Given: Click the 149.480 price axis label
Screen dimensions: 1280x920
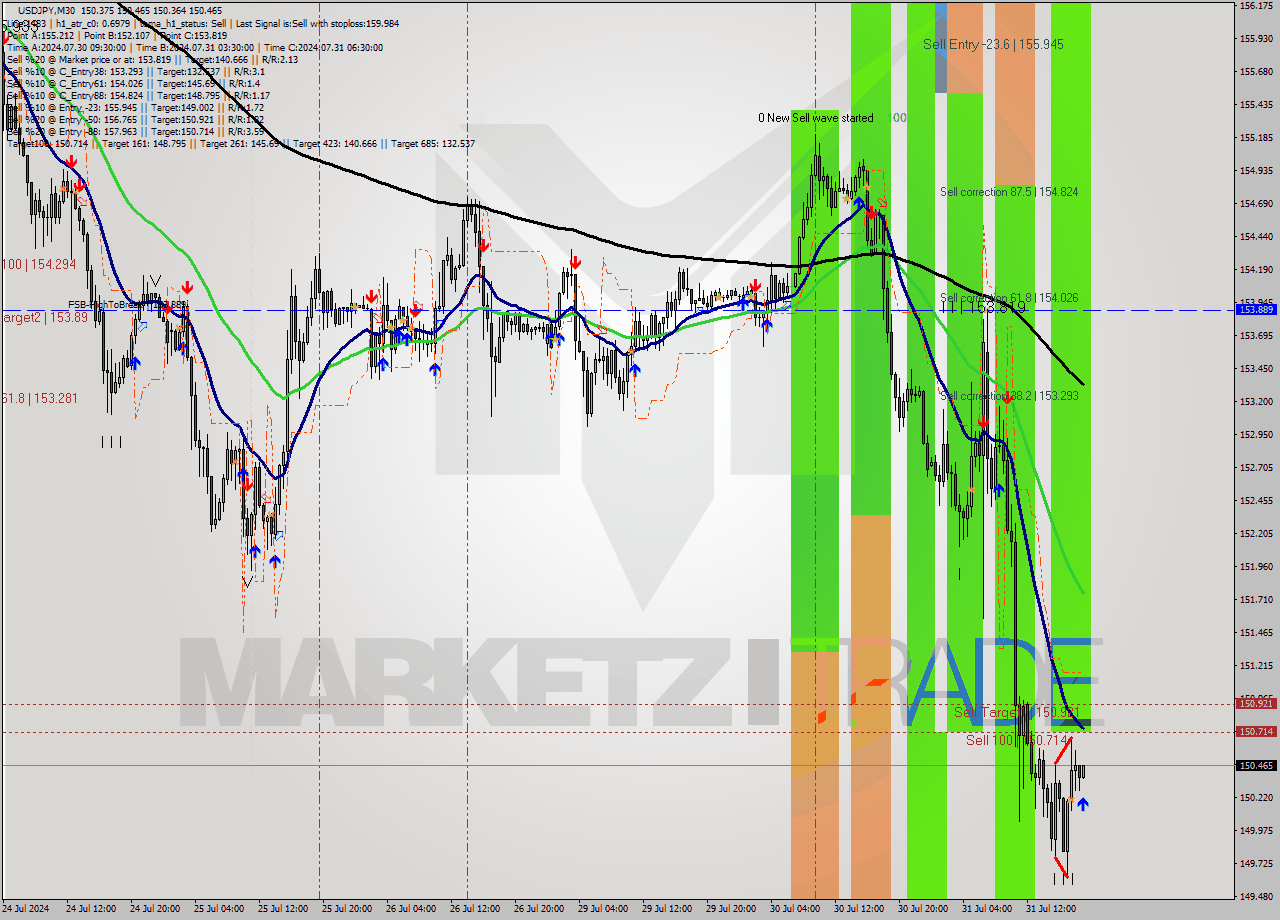Looking at the screenshot, I should 1256,897.
